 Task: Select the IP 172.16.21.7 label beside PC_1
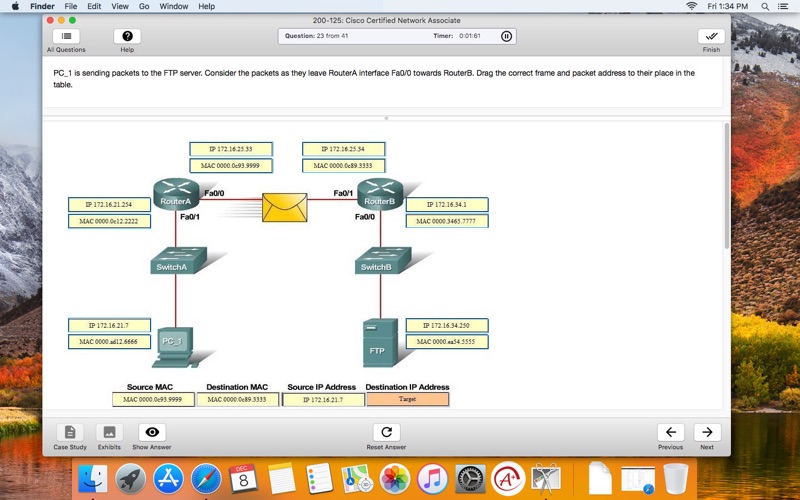tap(109, 325)
